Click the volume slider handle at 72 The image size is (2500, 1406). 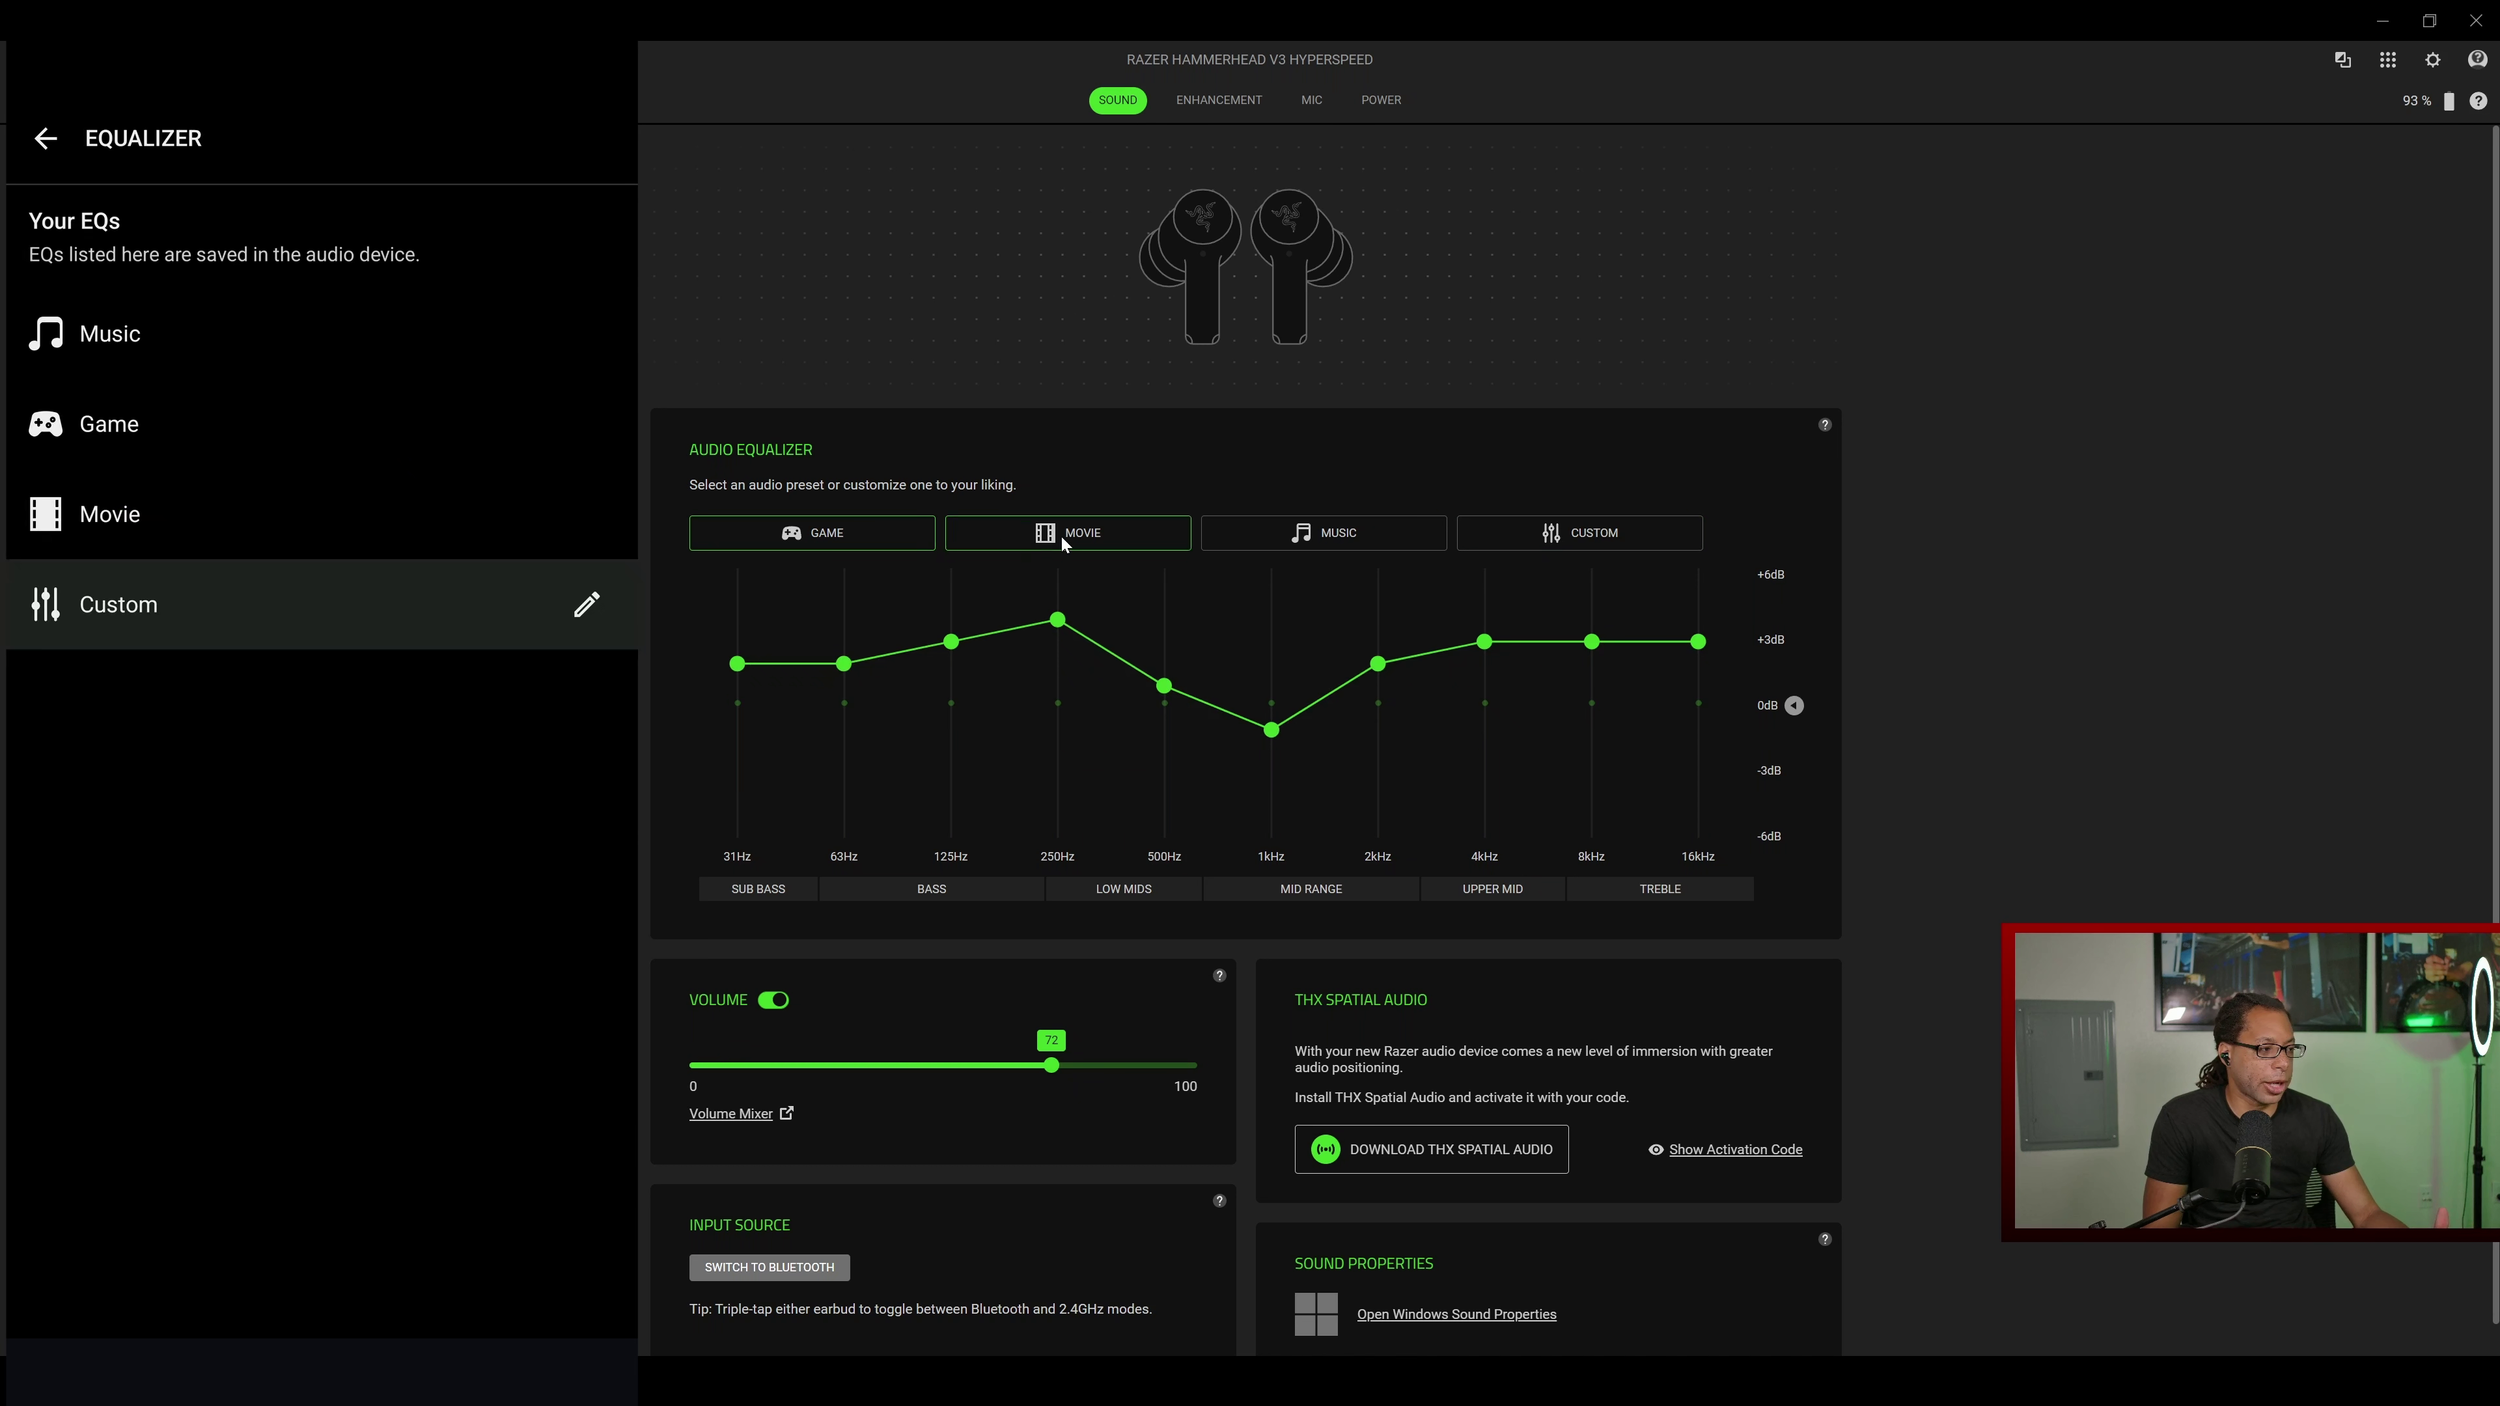(1051, 1066)
